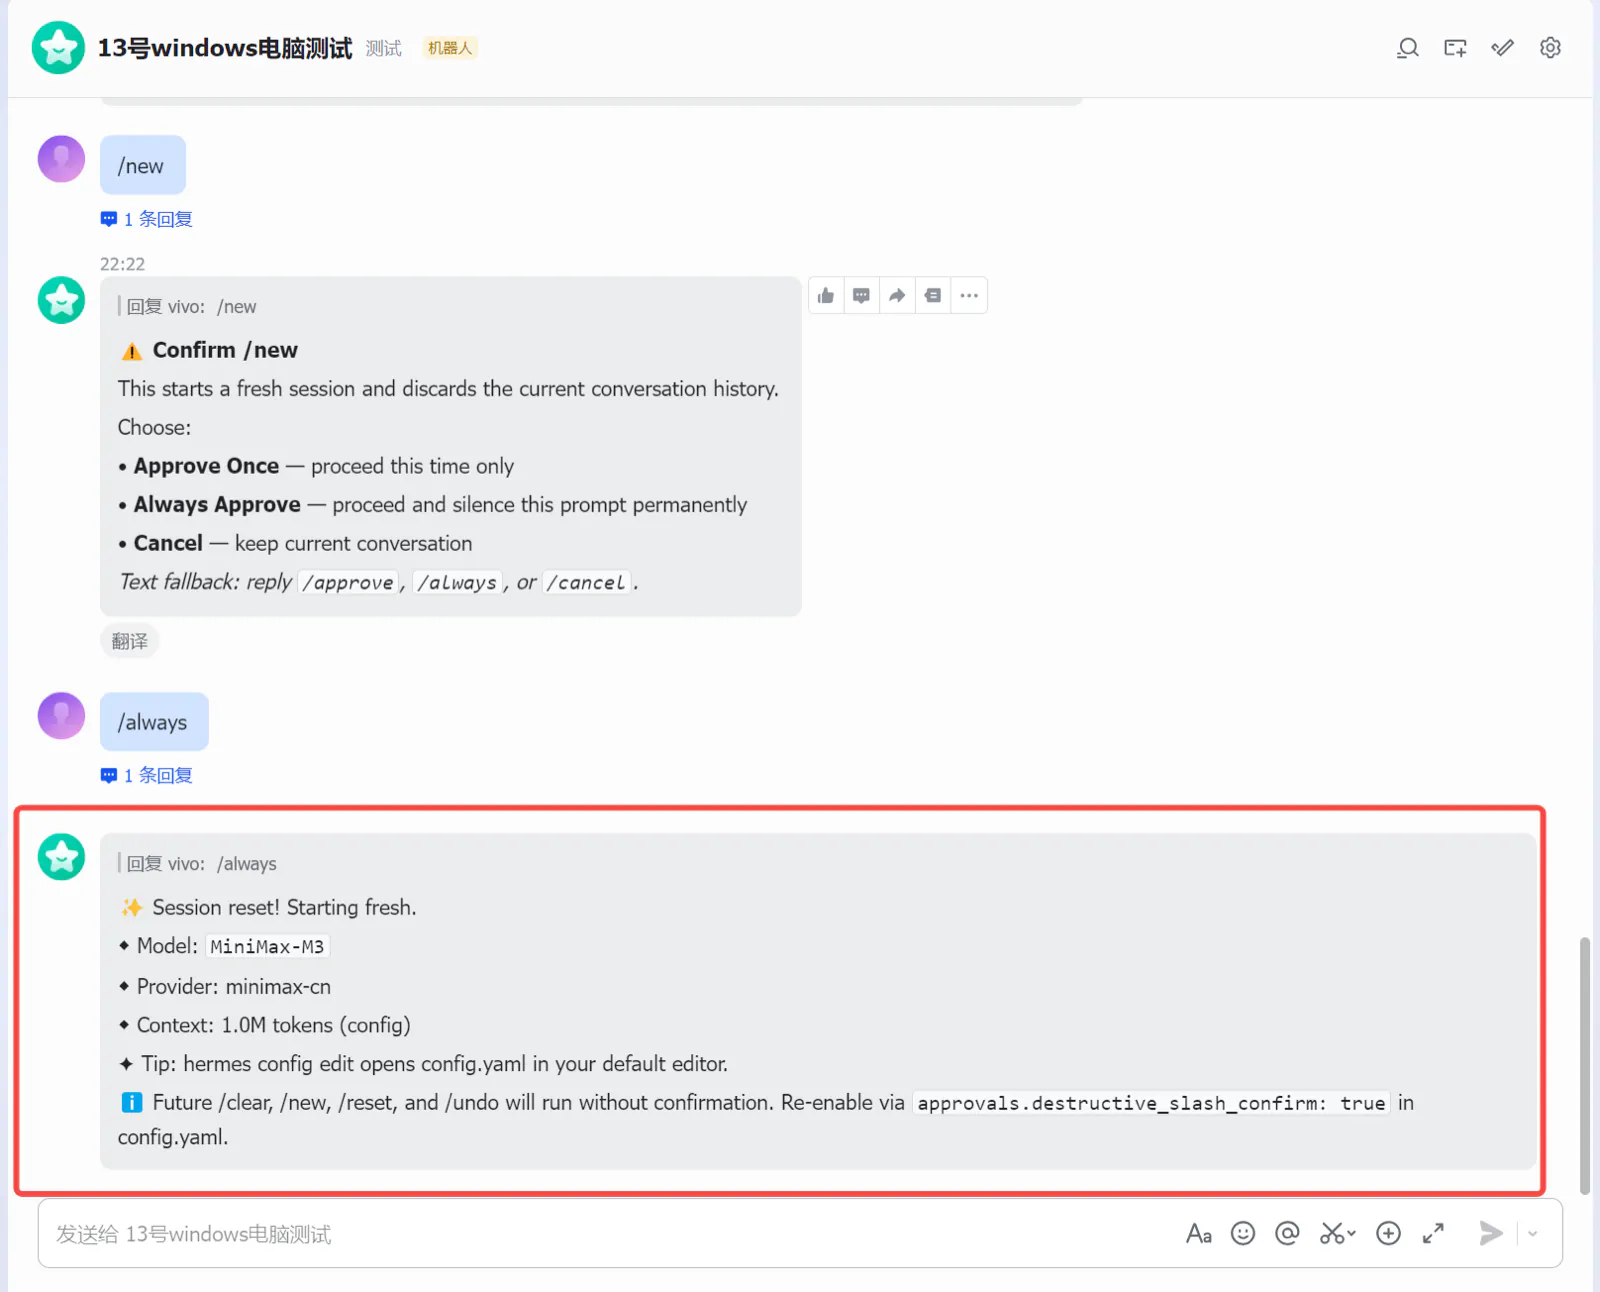View the reply under /new message
This screenshot has height=1292, width=1600.
(147, 219)
